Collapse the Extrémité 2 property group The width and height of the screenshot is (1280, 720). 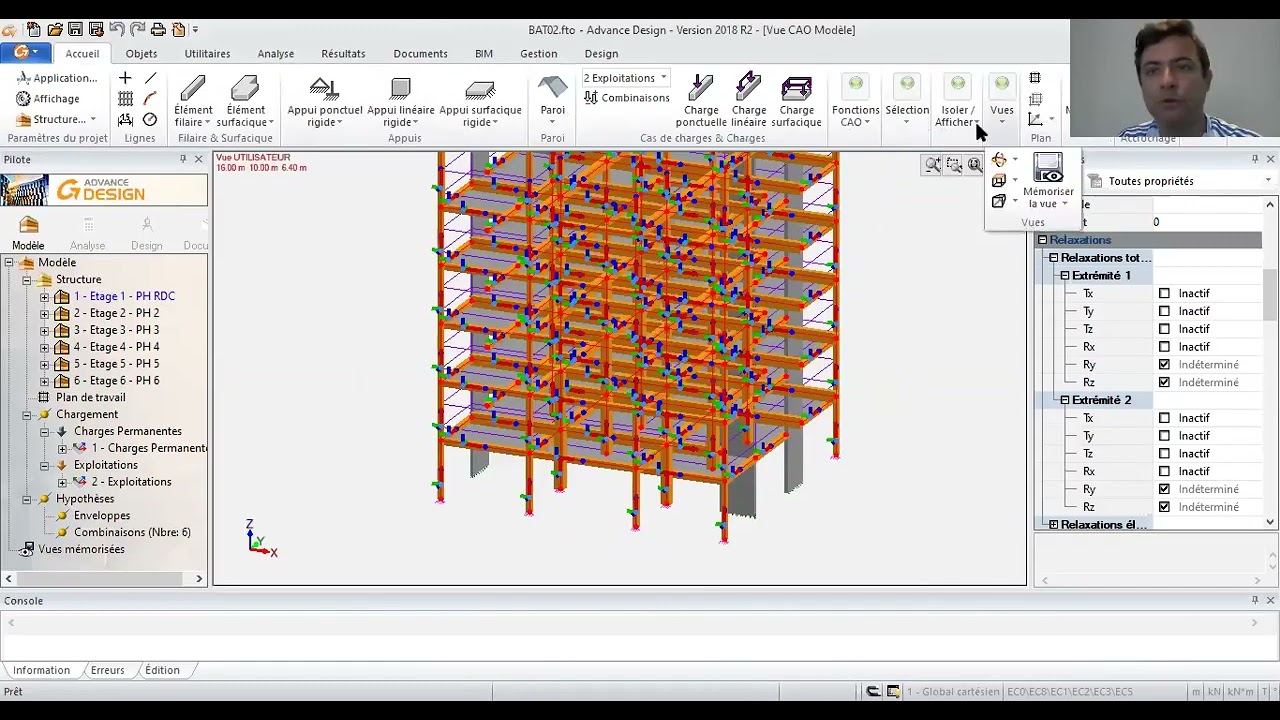1065,400
